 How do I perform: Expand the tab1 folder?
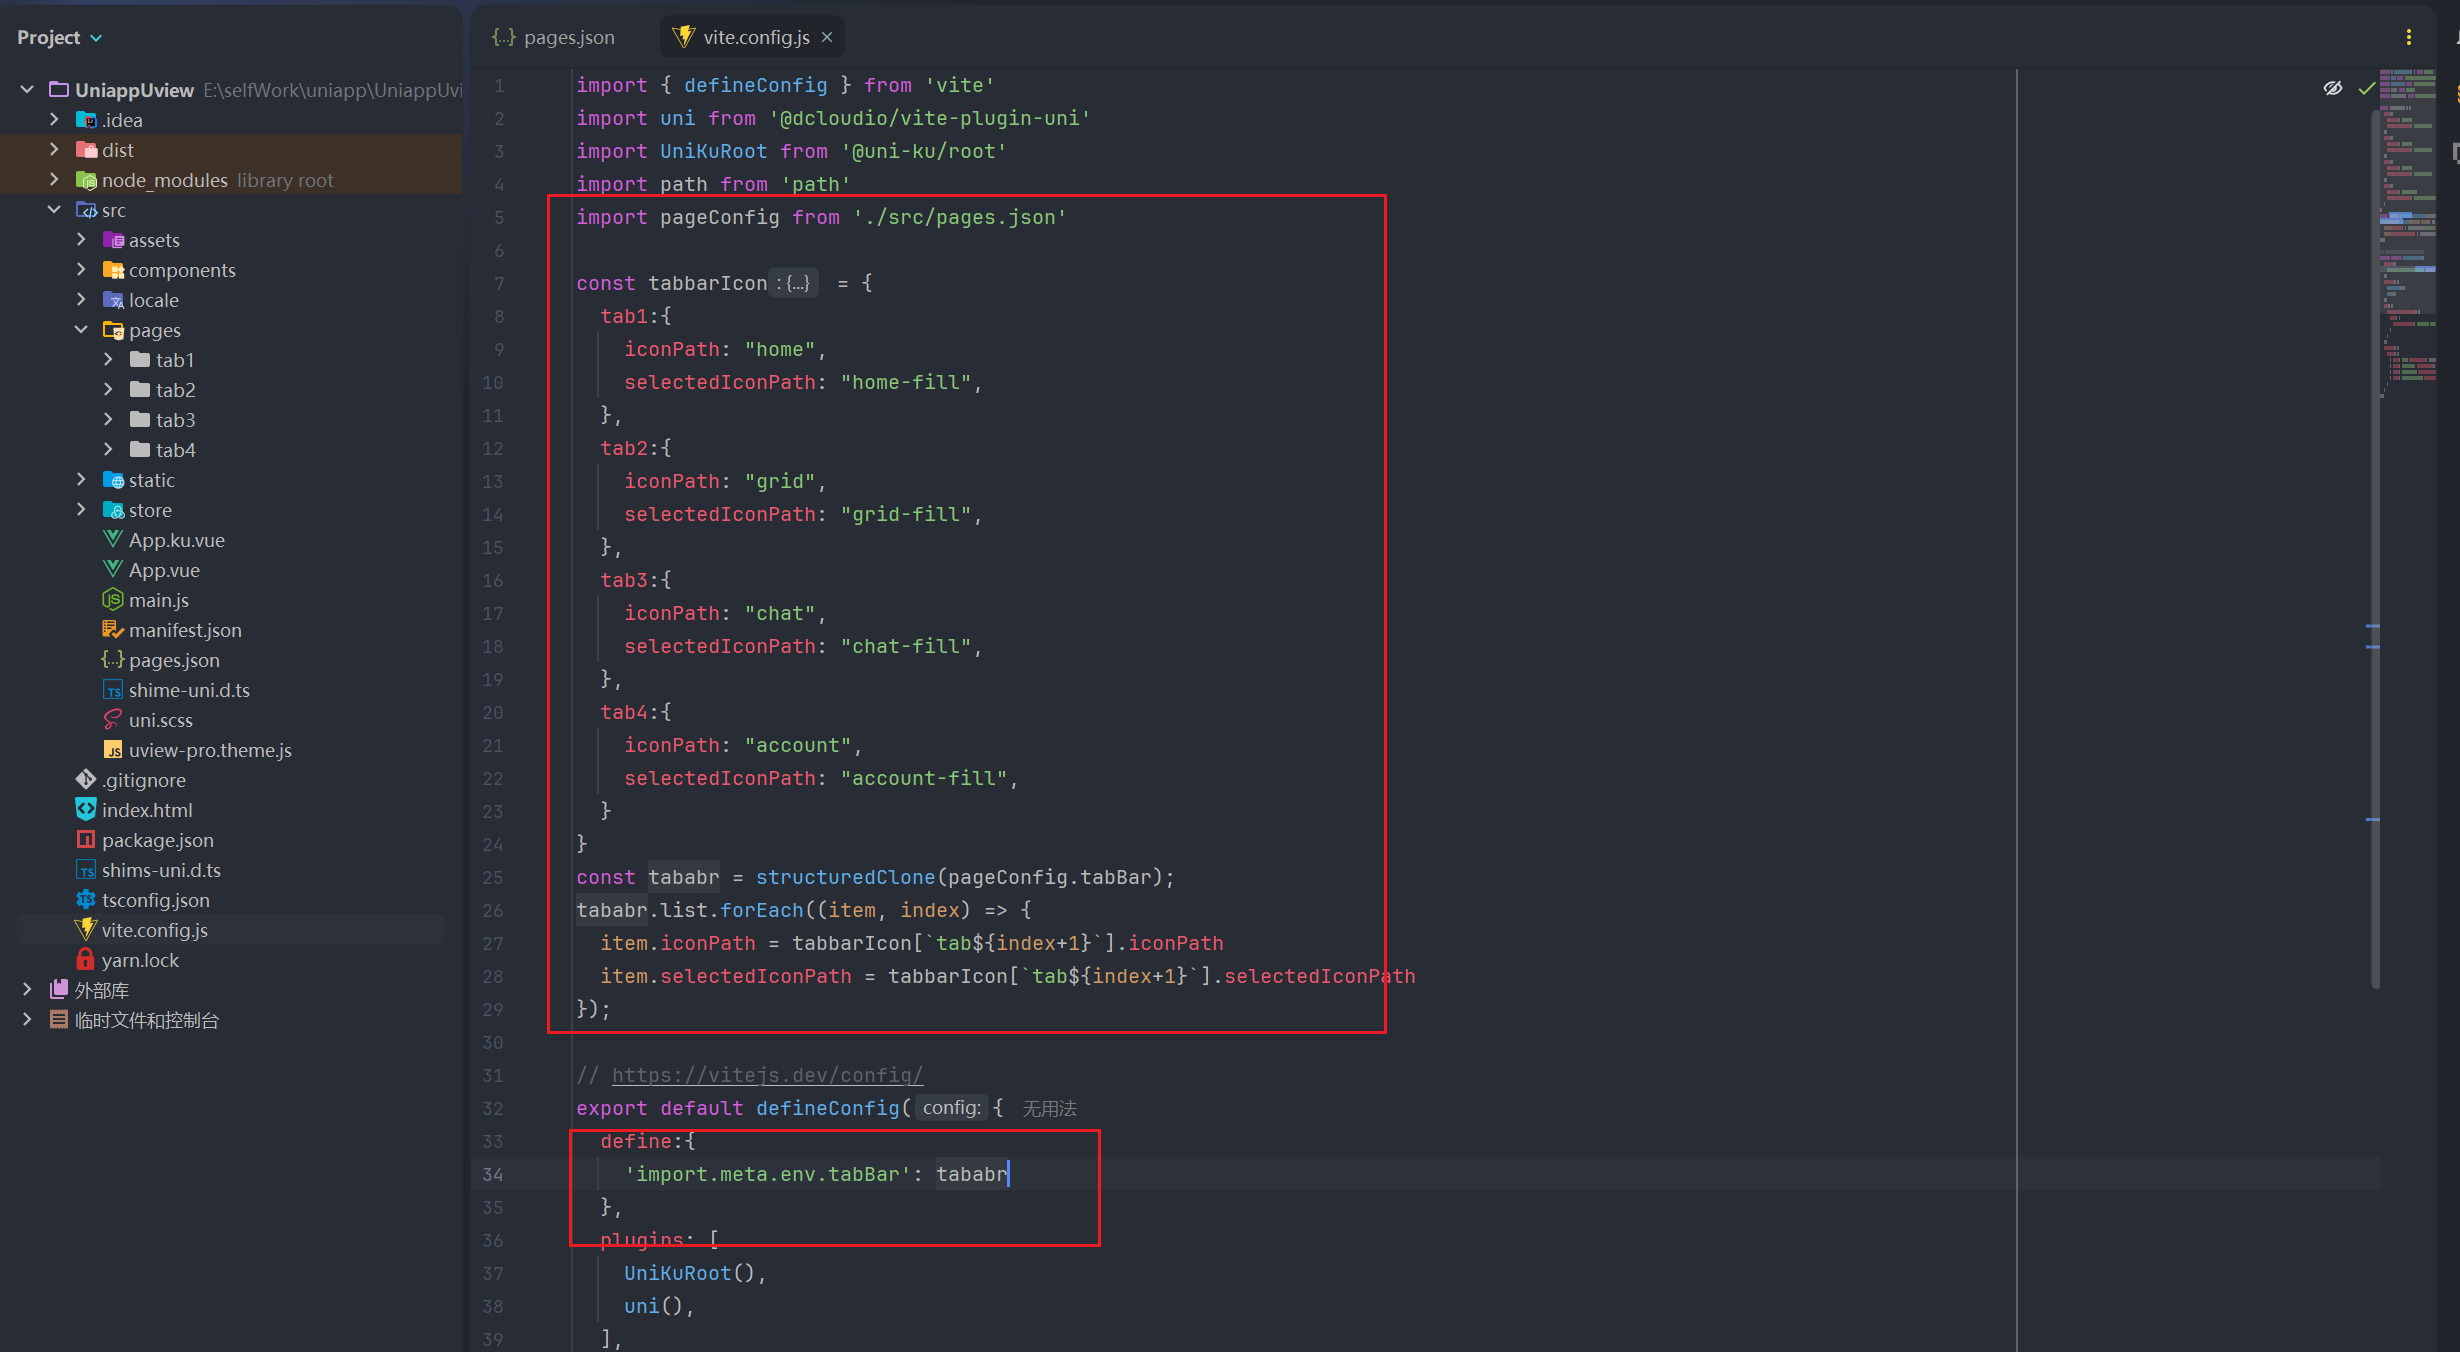pyautogui.click(x=108, y=360)
